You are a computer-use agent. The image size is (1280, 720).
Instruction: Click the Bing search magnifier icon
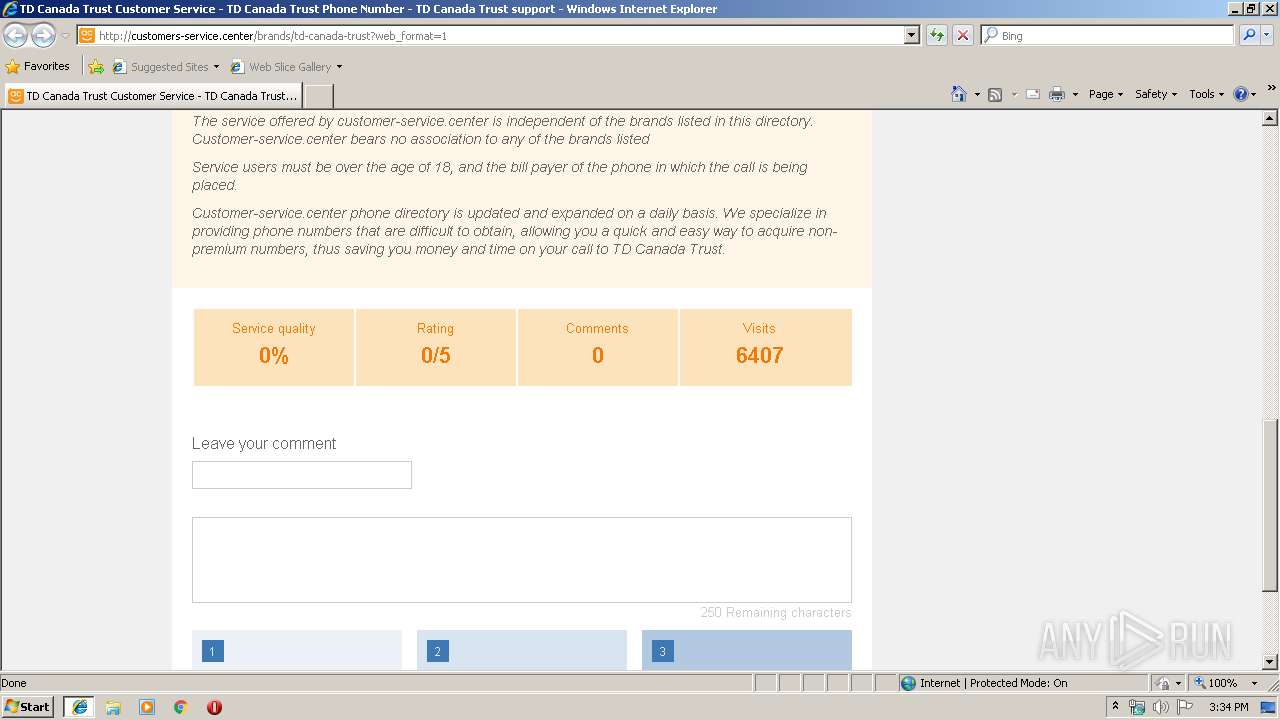(1249, 35)
